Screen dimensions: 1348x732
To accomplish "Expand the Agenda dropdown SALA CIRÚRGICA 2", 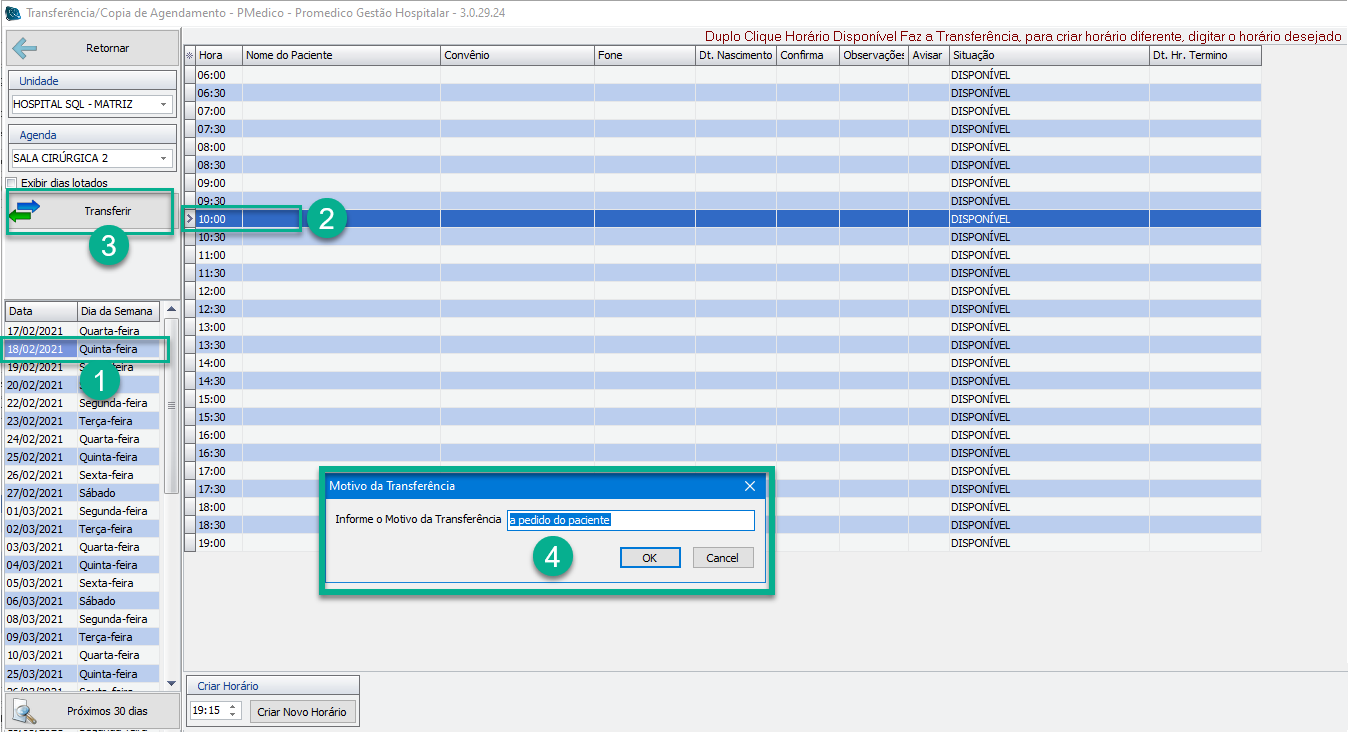I will pyautogui.click(x=163, y=158).
